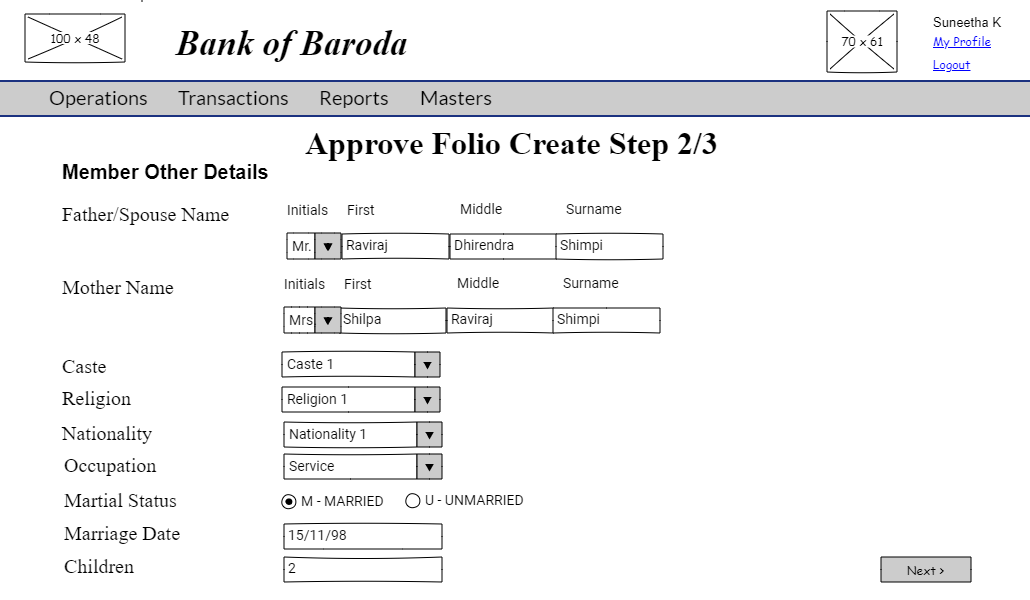Expand the Caste 1 dropdown

427,364
